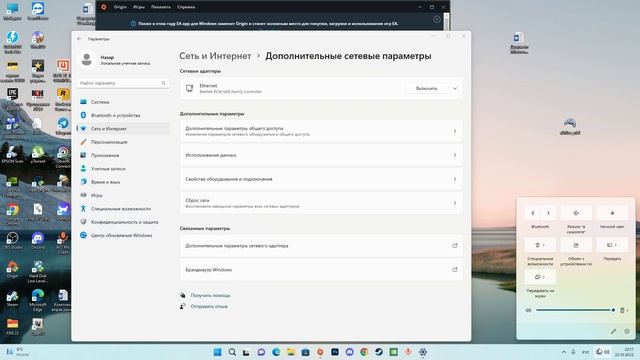Open all settings gear in quick settings

click(x=627, y=331)
